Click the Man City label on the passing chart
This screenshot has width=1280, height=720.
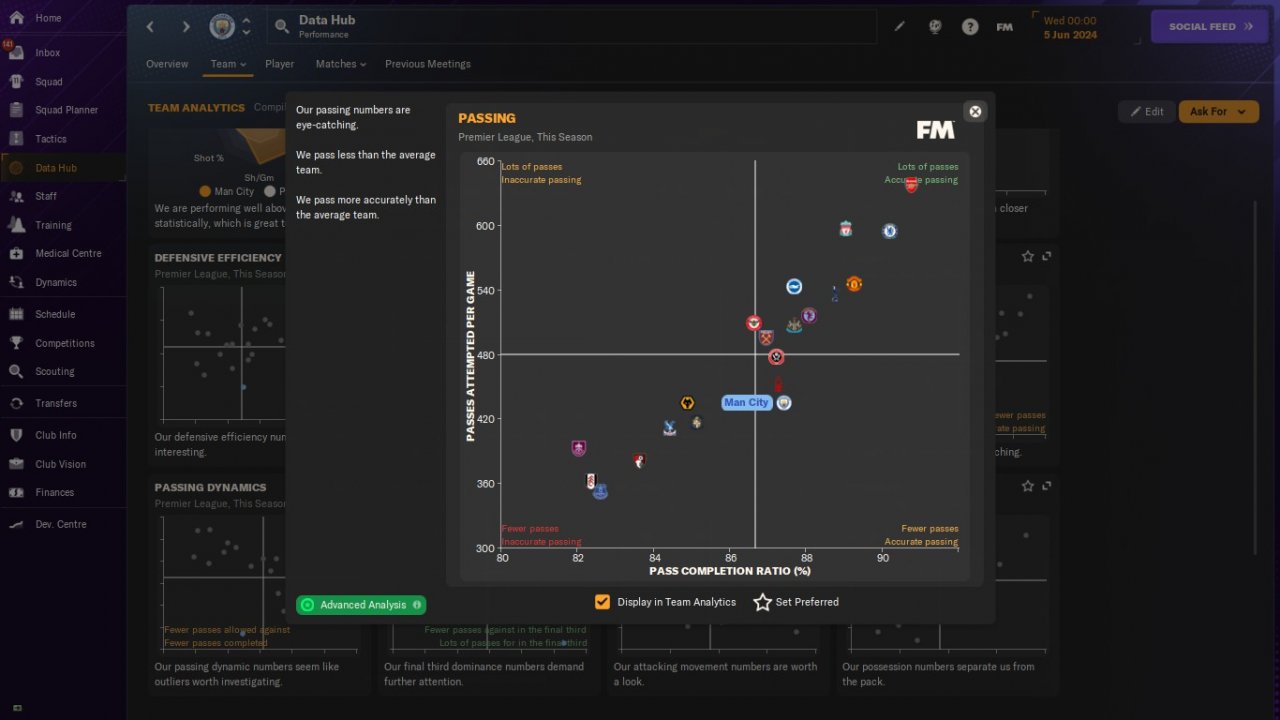[746, 403]
